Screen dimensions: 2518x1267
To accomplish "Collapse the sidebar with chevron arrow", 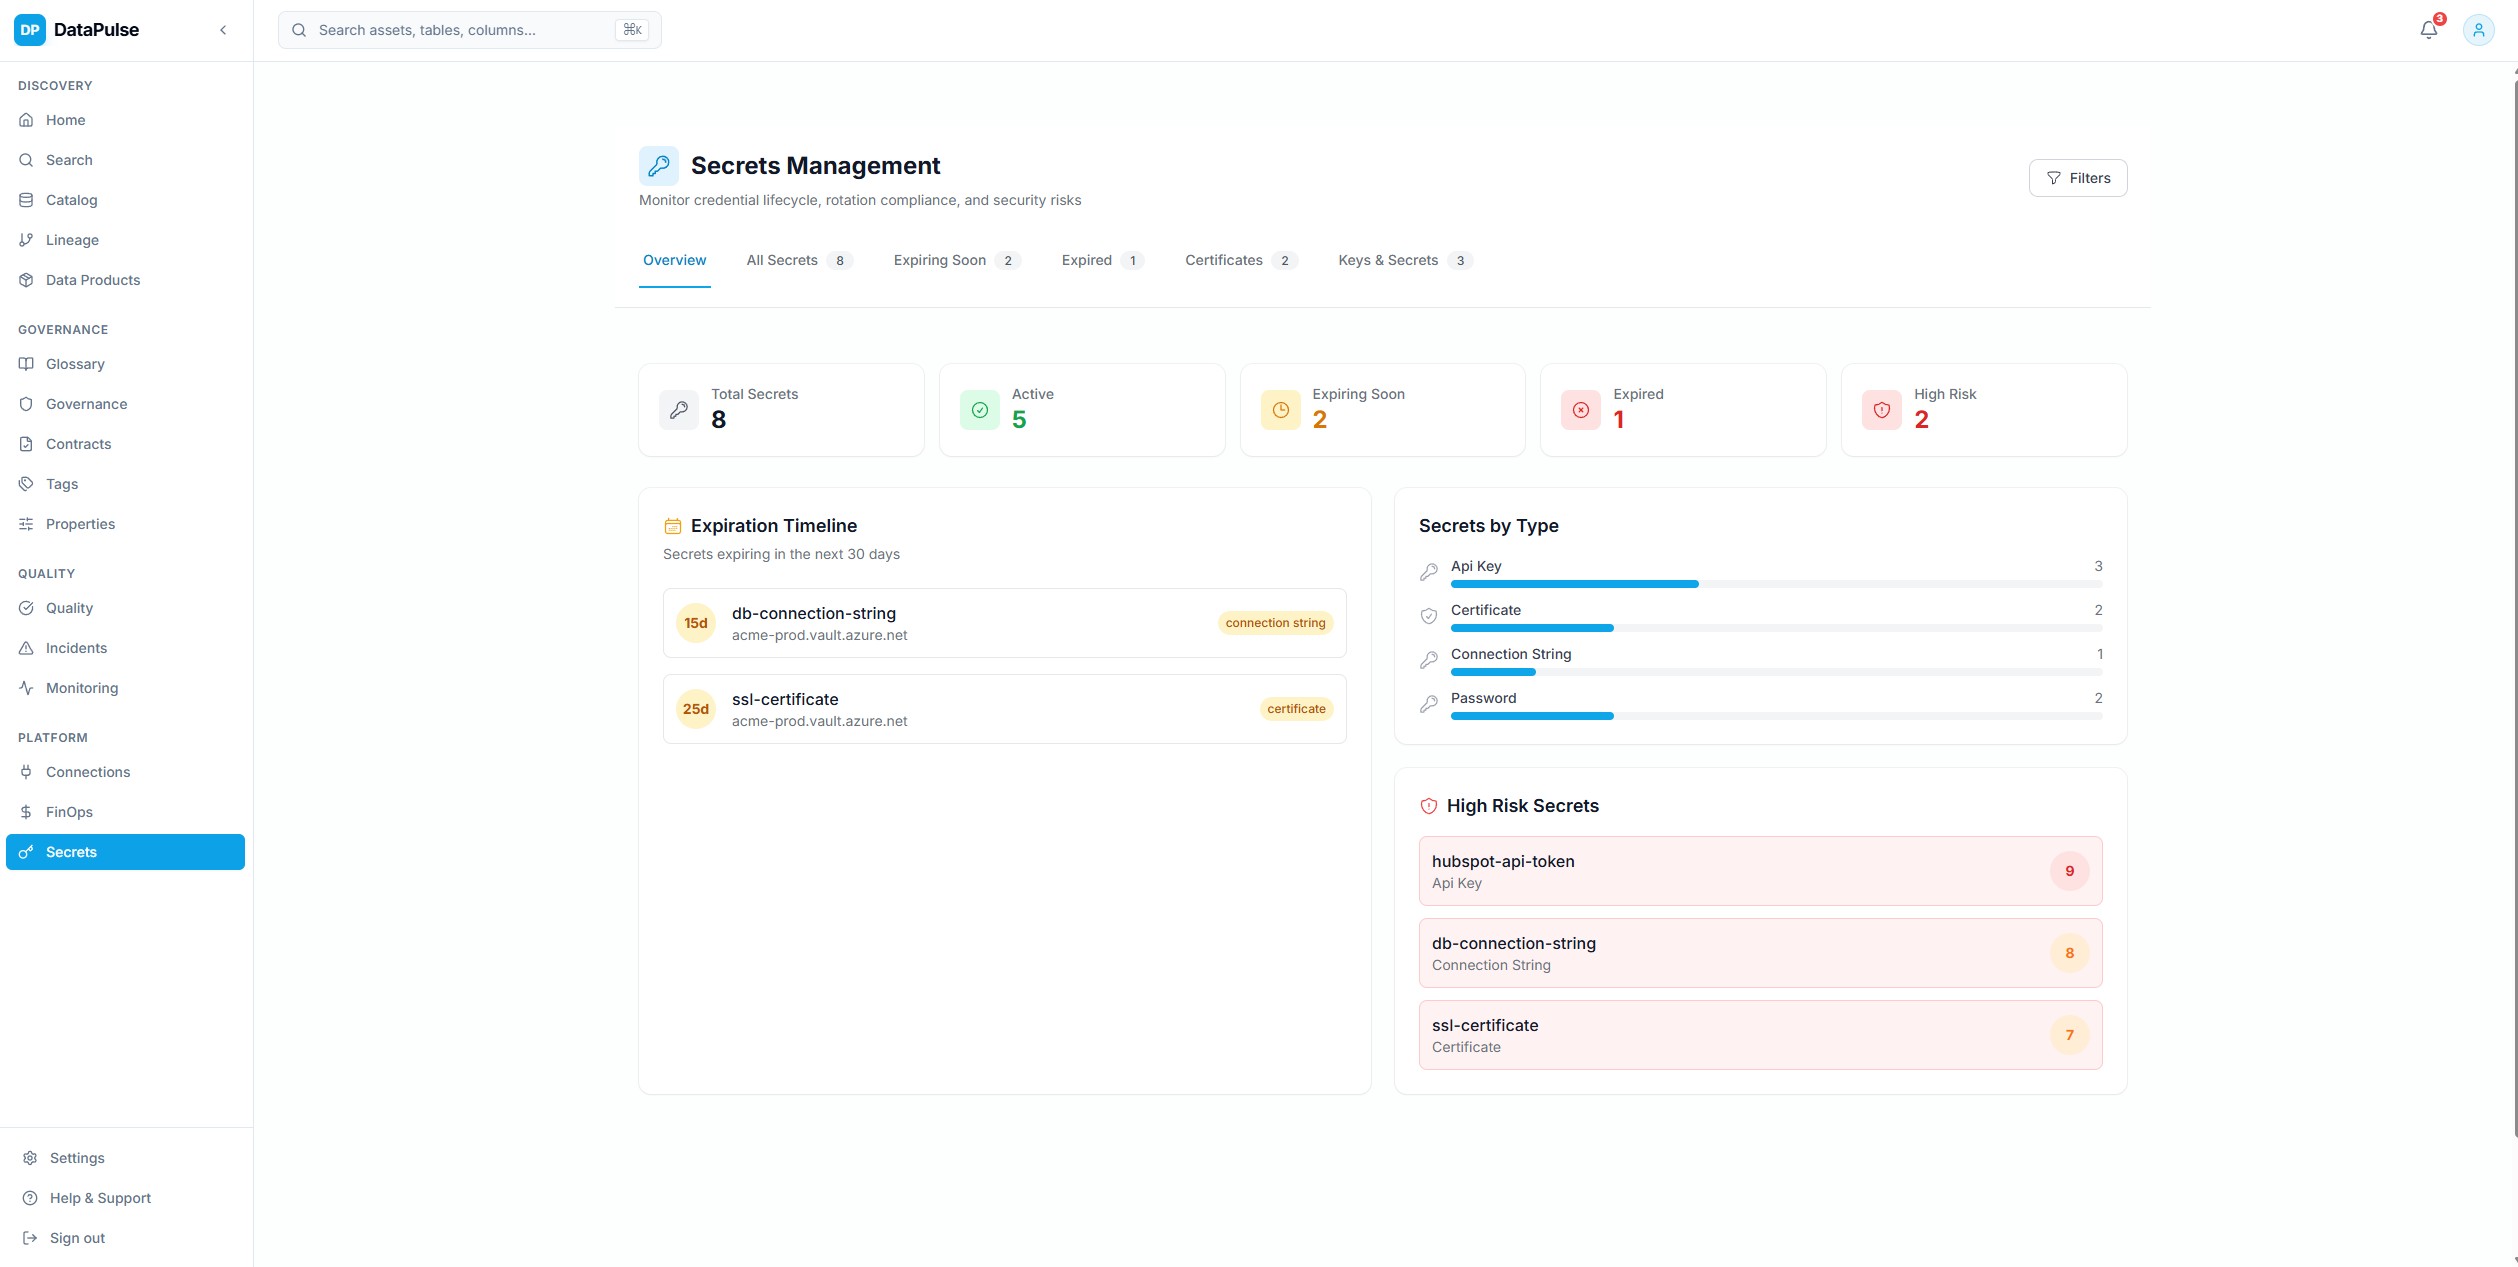I will [x=223, y=30].
